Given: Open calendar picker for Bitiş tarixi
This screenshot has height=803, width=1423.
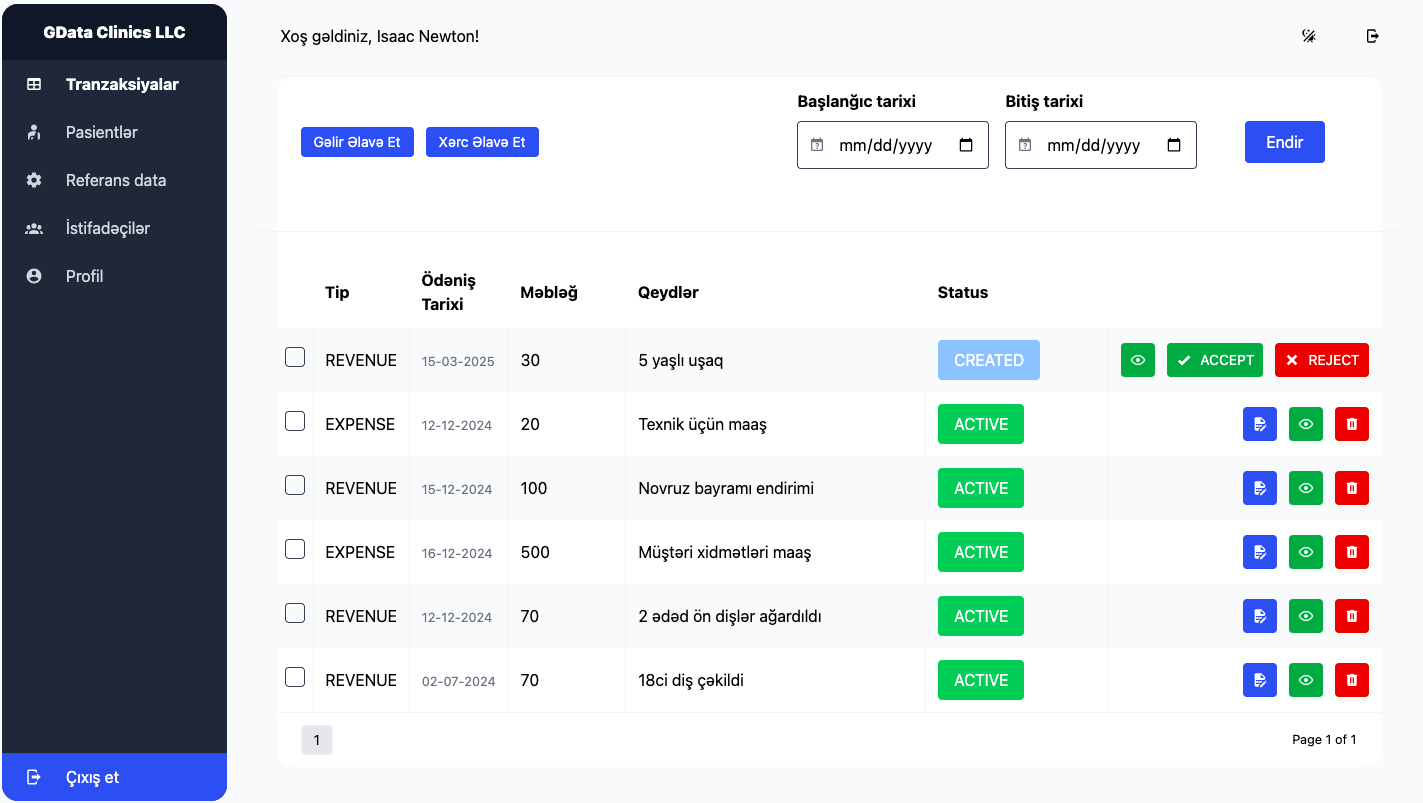Looking at the screenshot, I should pos(1174,145).
